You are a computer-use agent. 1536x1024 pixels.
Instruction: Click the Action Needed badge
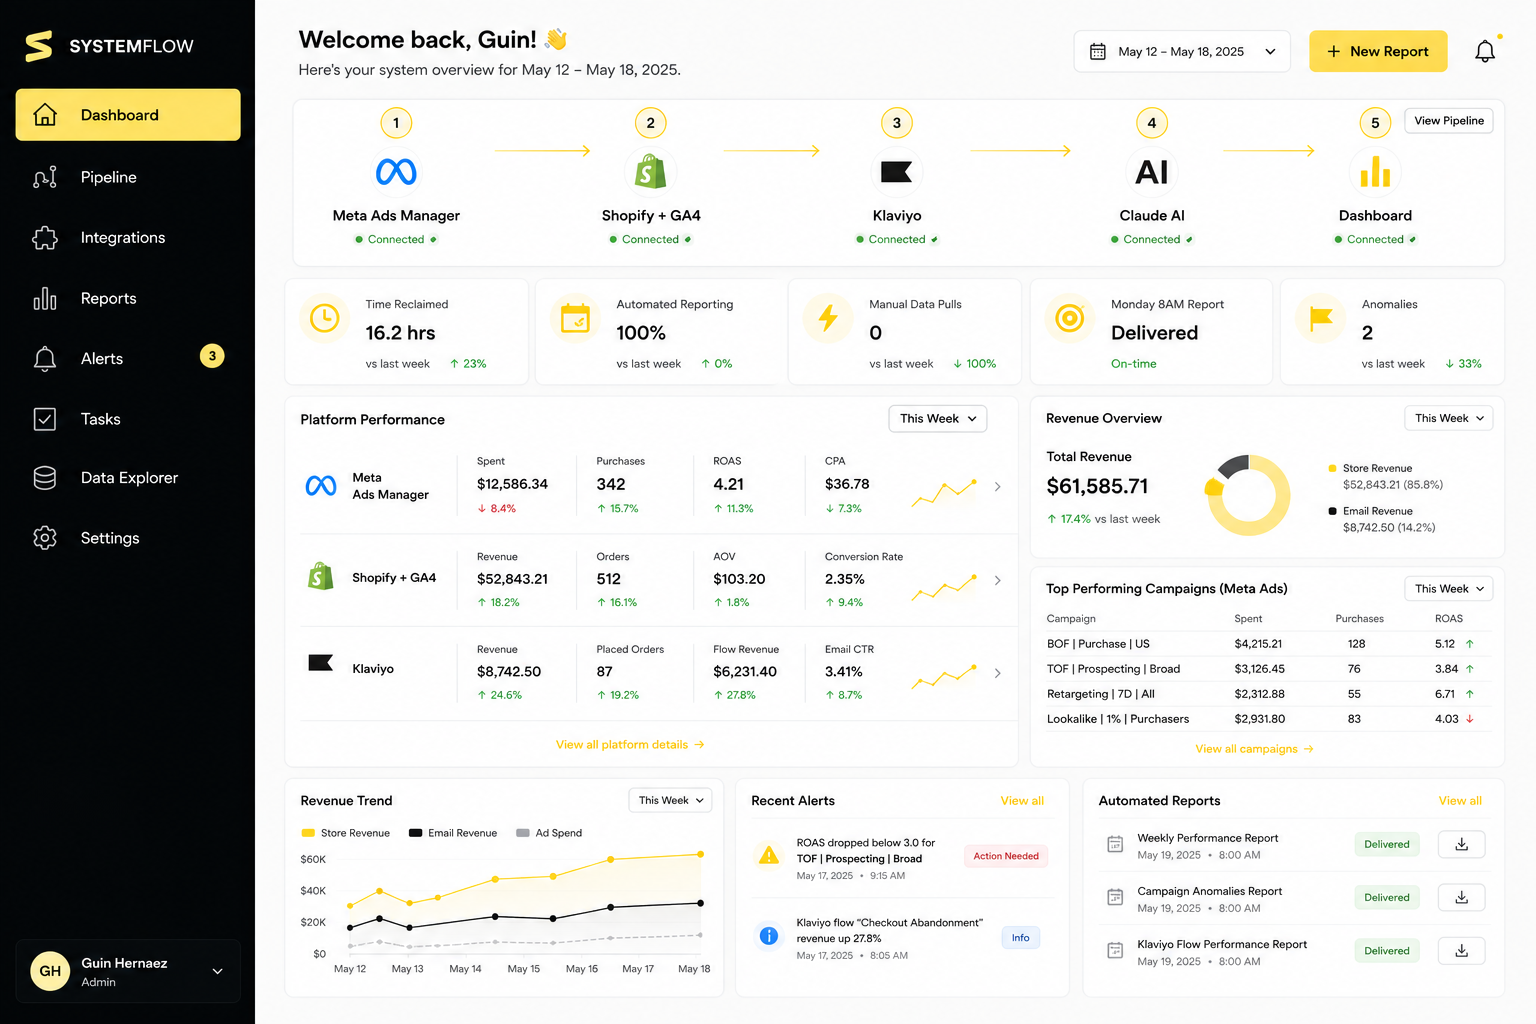pyautogui.click(x=1006, y=856)
